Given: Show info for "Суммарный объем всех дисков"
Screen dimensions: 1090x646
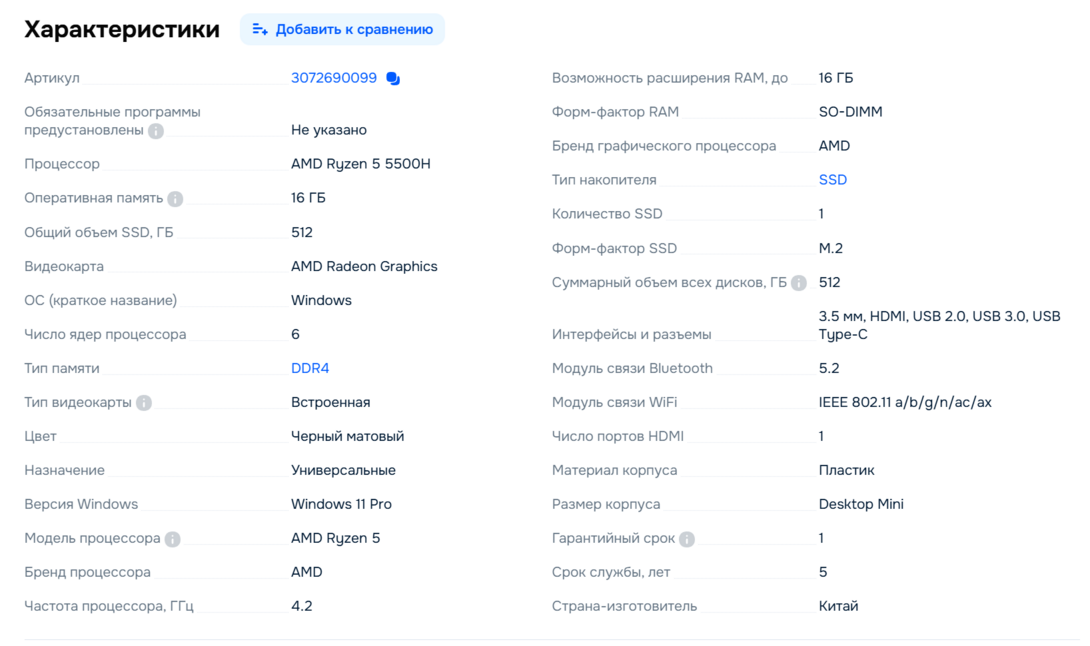Looking at the screenshot, I should point(799,283).
